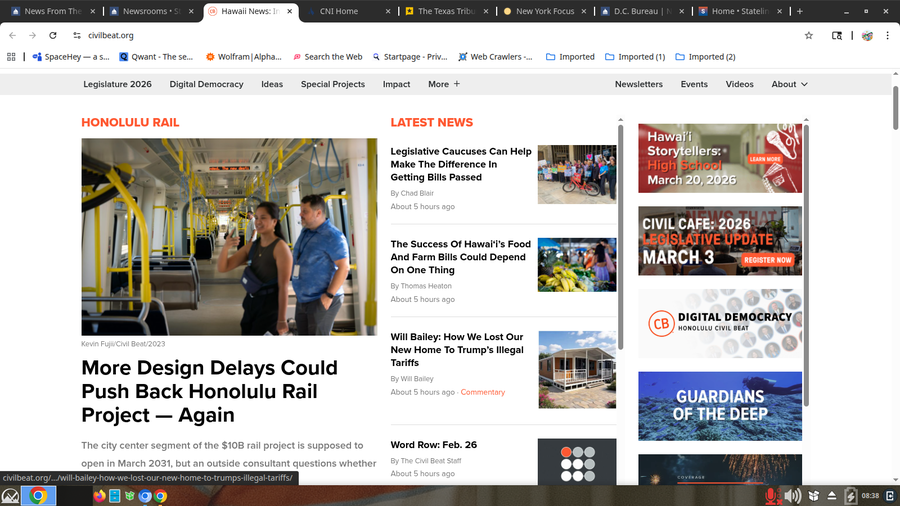Bookmark this page with the star icon
Screen dimensions: 900x506
click(x=808, y=35)
